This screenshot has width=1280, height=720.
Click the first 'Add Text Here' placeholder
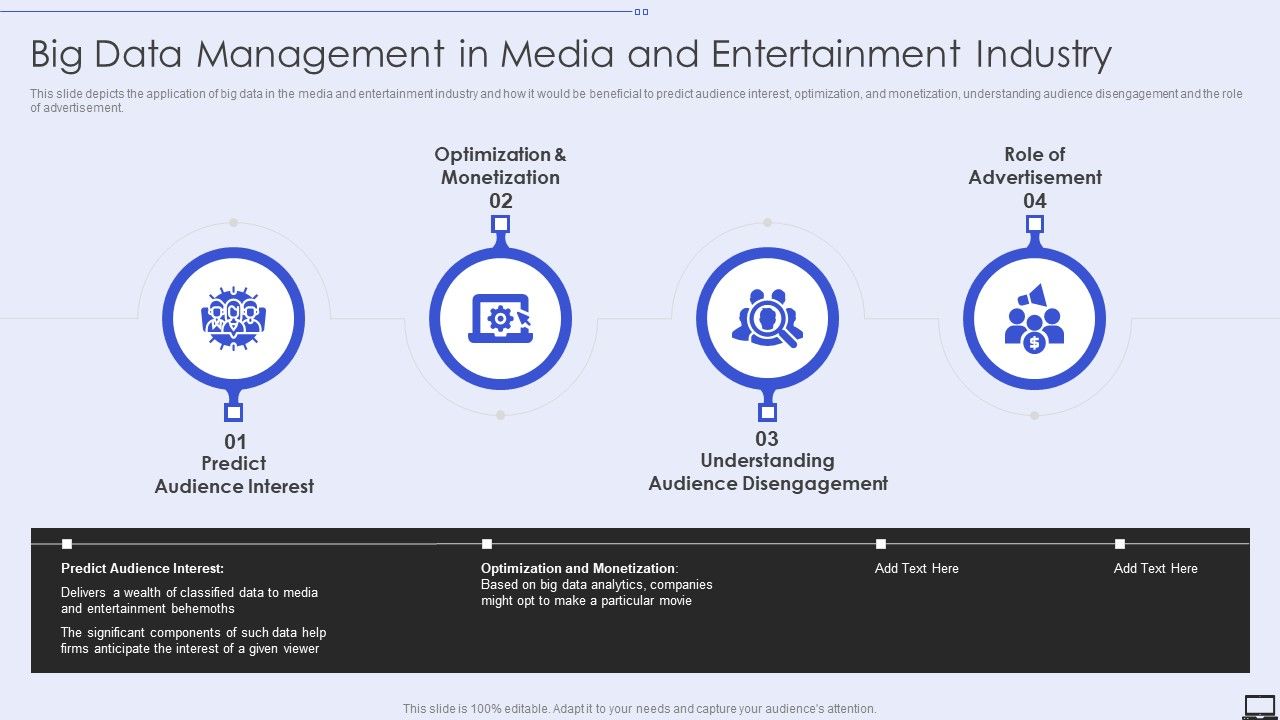click(x=917, y=568)
